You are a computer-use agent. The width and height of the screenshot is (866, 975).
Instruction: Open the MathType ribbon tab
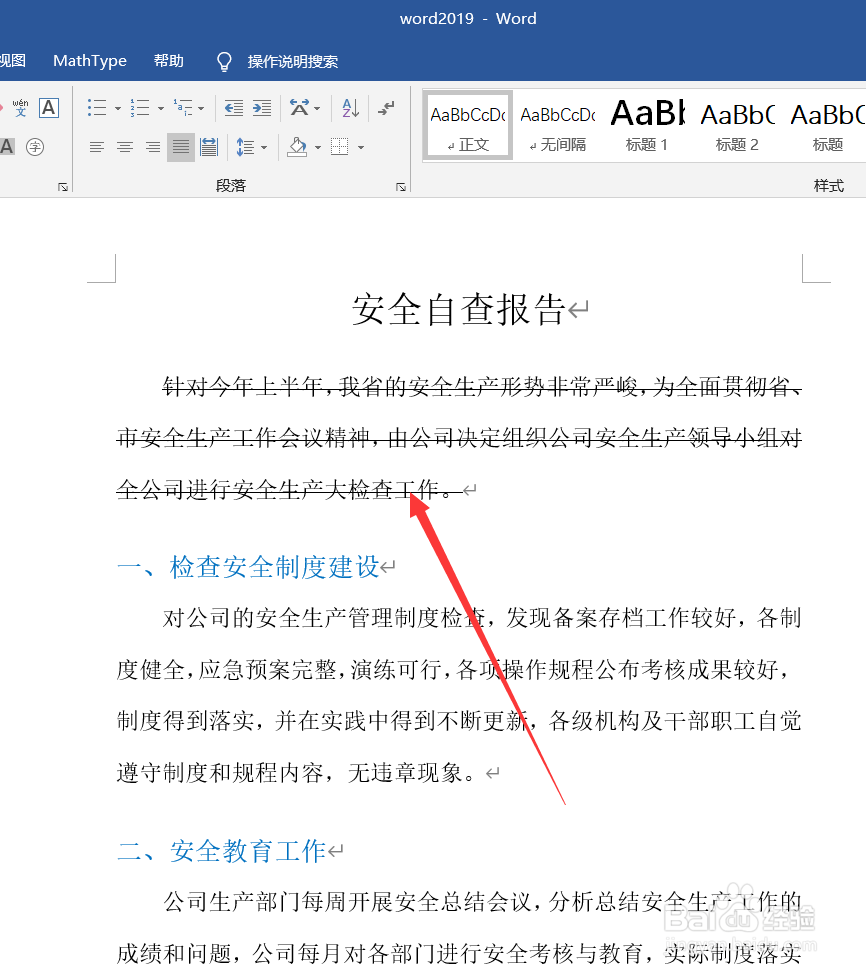(x=89, y=61)
